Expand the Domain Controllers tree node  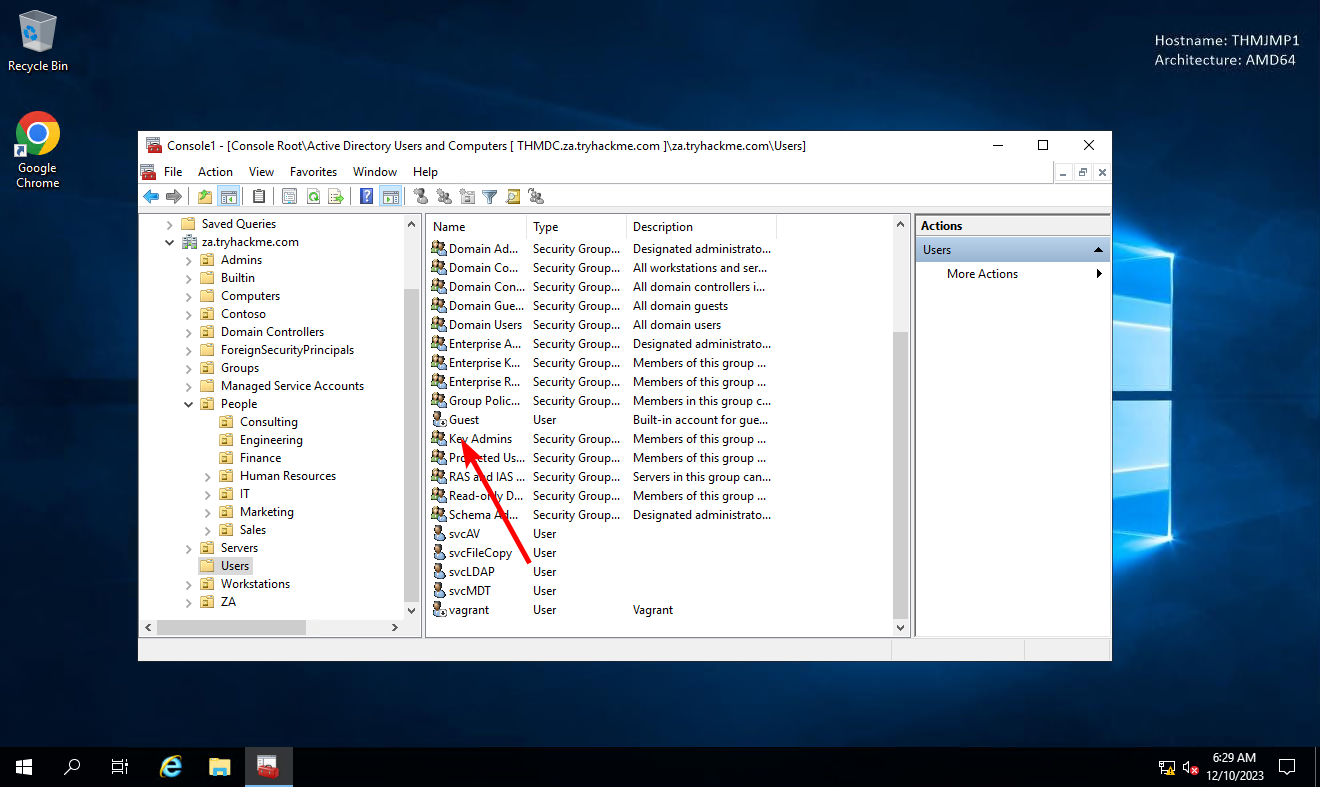[188, 332]
